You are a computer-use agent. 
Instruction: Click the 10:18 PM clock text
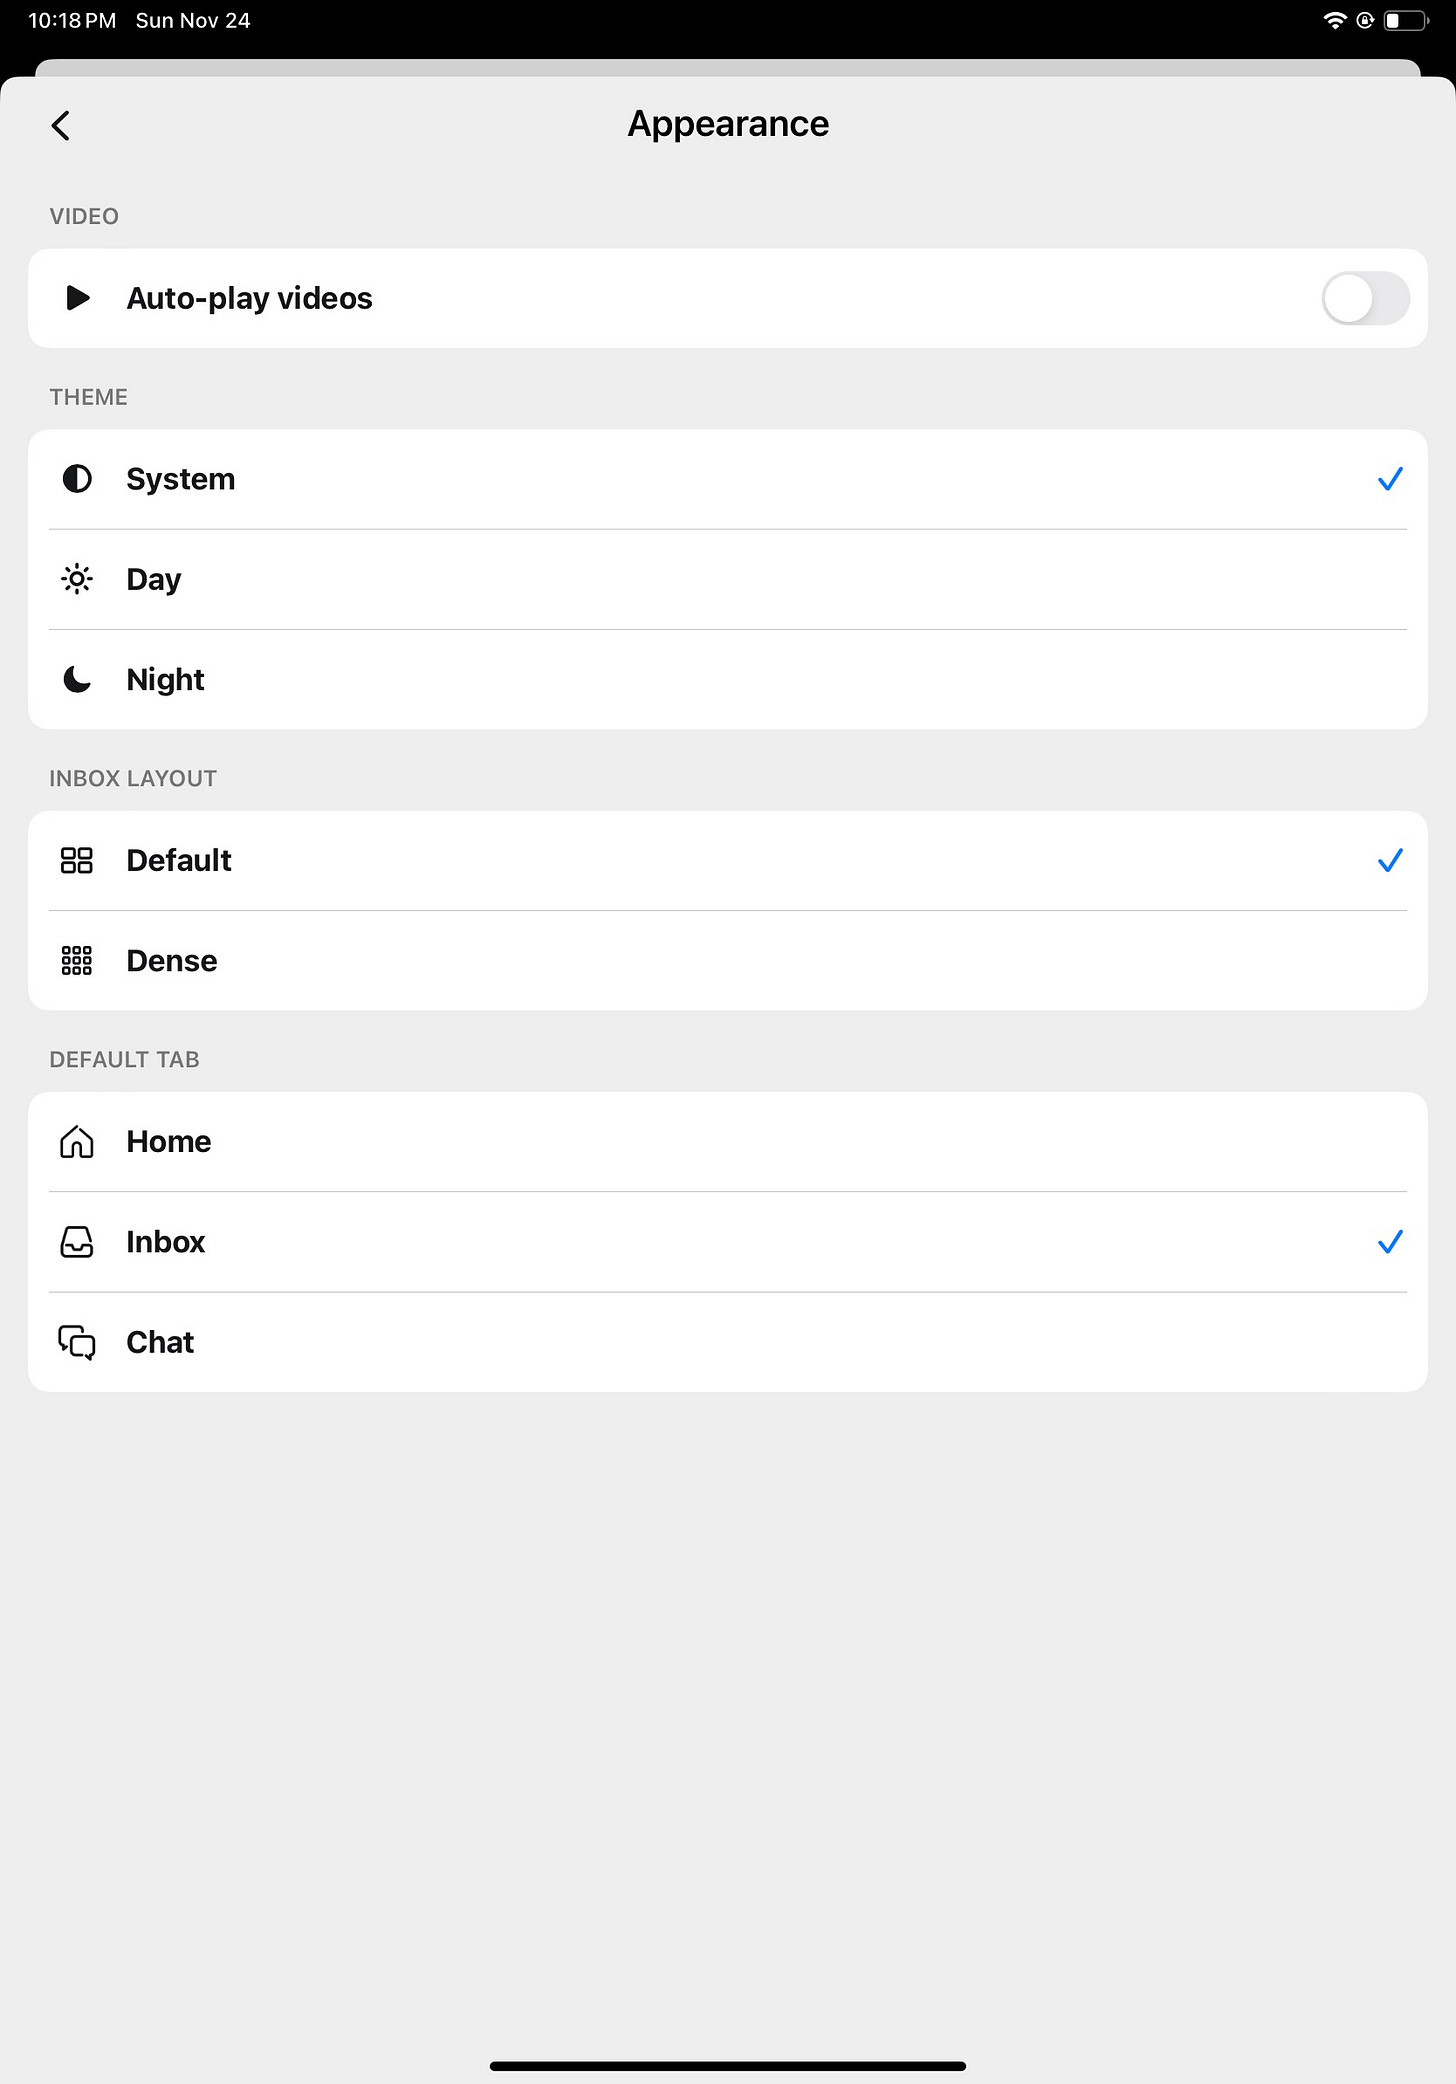click(x=72, y=20)
